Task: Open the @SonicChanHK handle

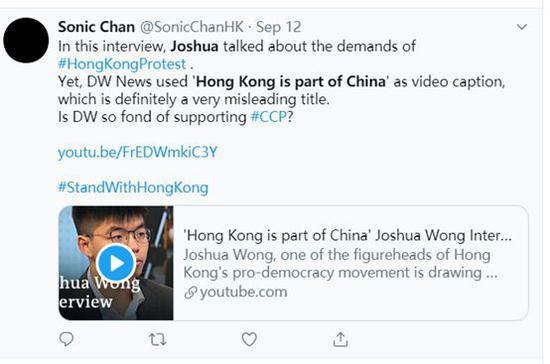Action: (192, 27)
